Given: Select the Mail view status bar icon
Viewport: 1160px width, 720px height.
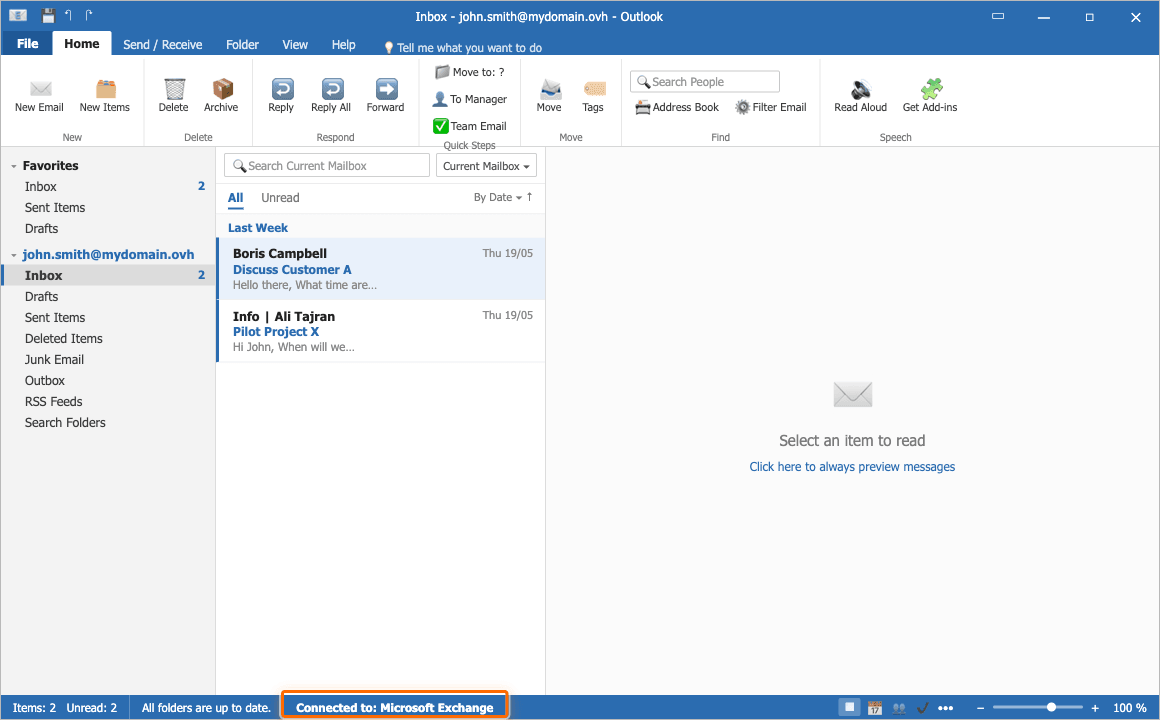Looking at the screenshot, I should [850, 707].
